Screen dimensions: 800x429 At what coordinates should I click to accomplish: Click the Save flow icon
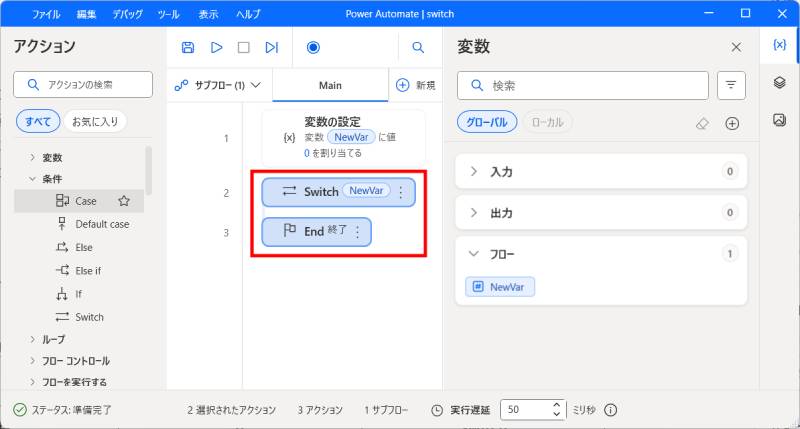coord(188,47)
